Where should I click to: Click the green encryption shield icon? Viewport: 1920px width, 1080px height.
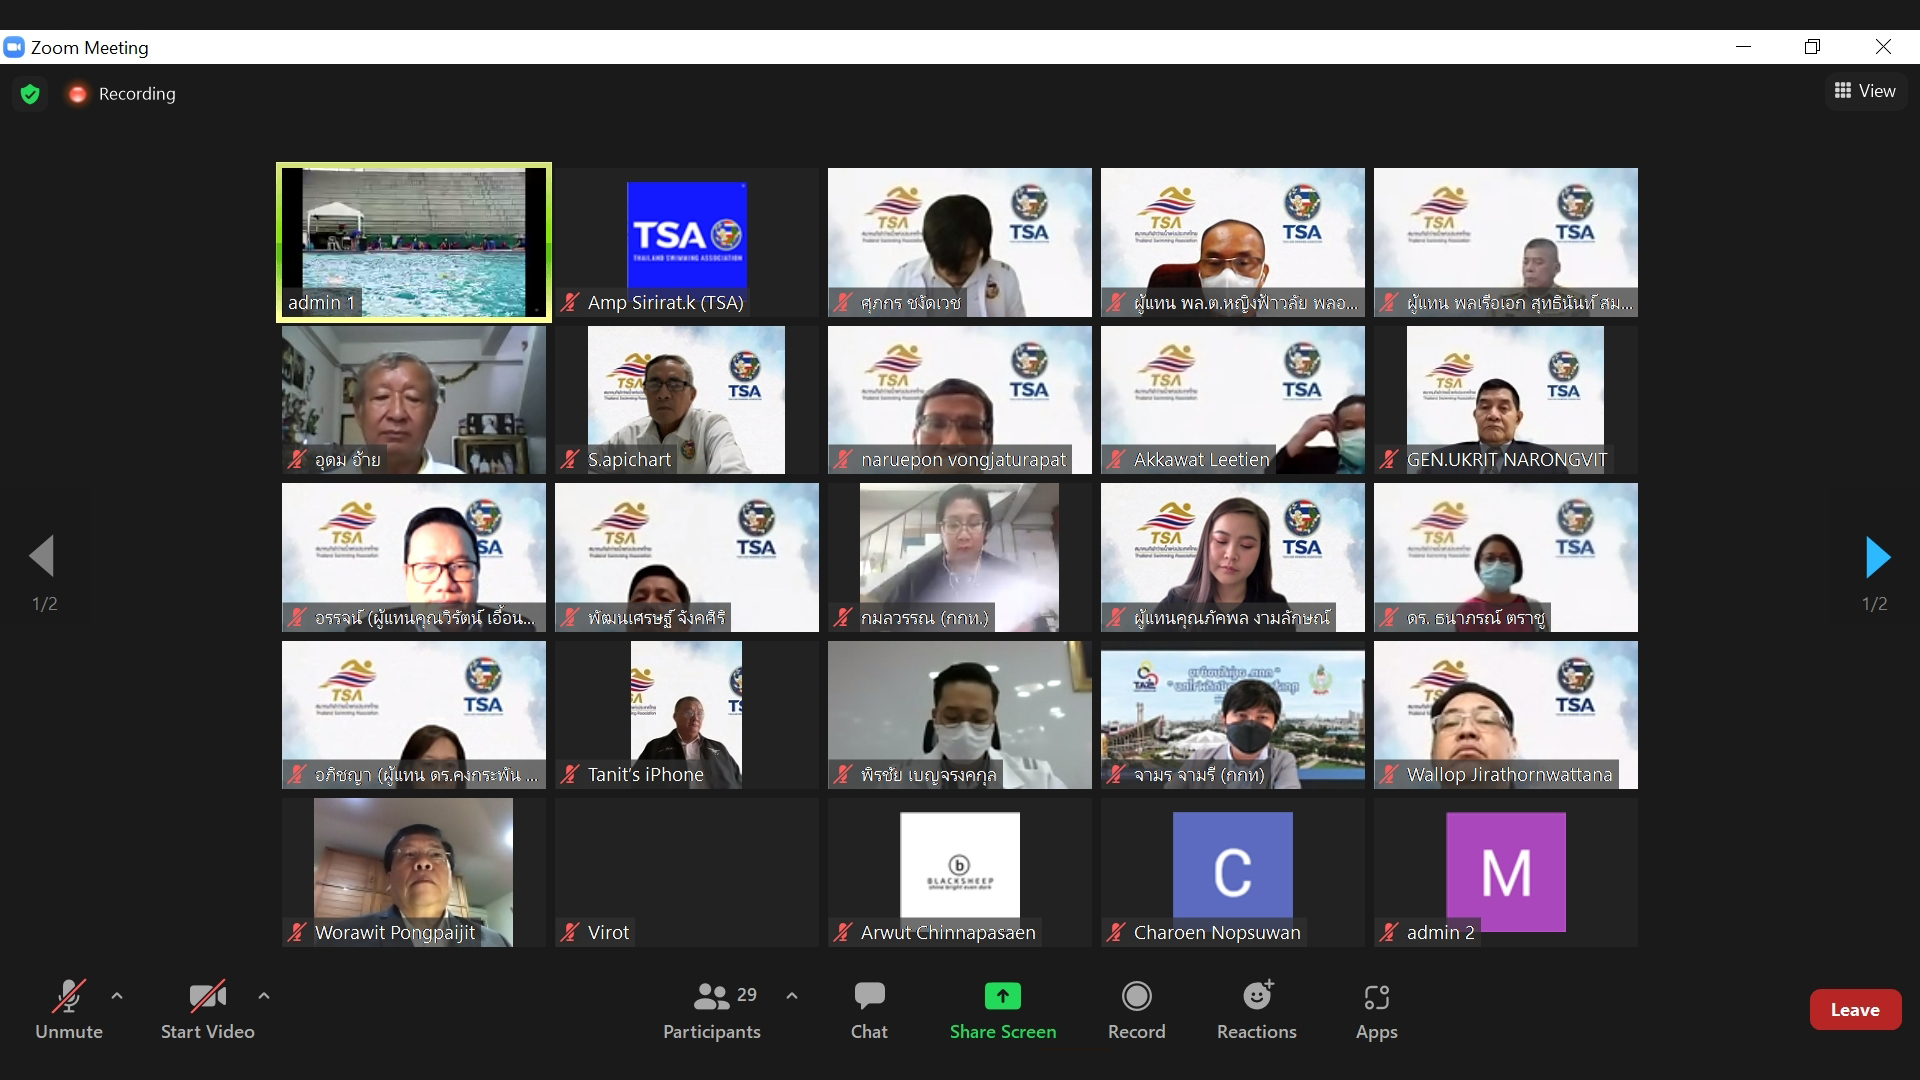[30, 94]
